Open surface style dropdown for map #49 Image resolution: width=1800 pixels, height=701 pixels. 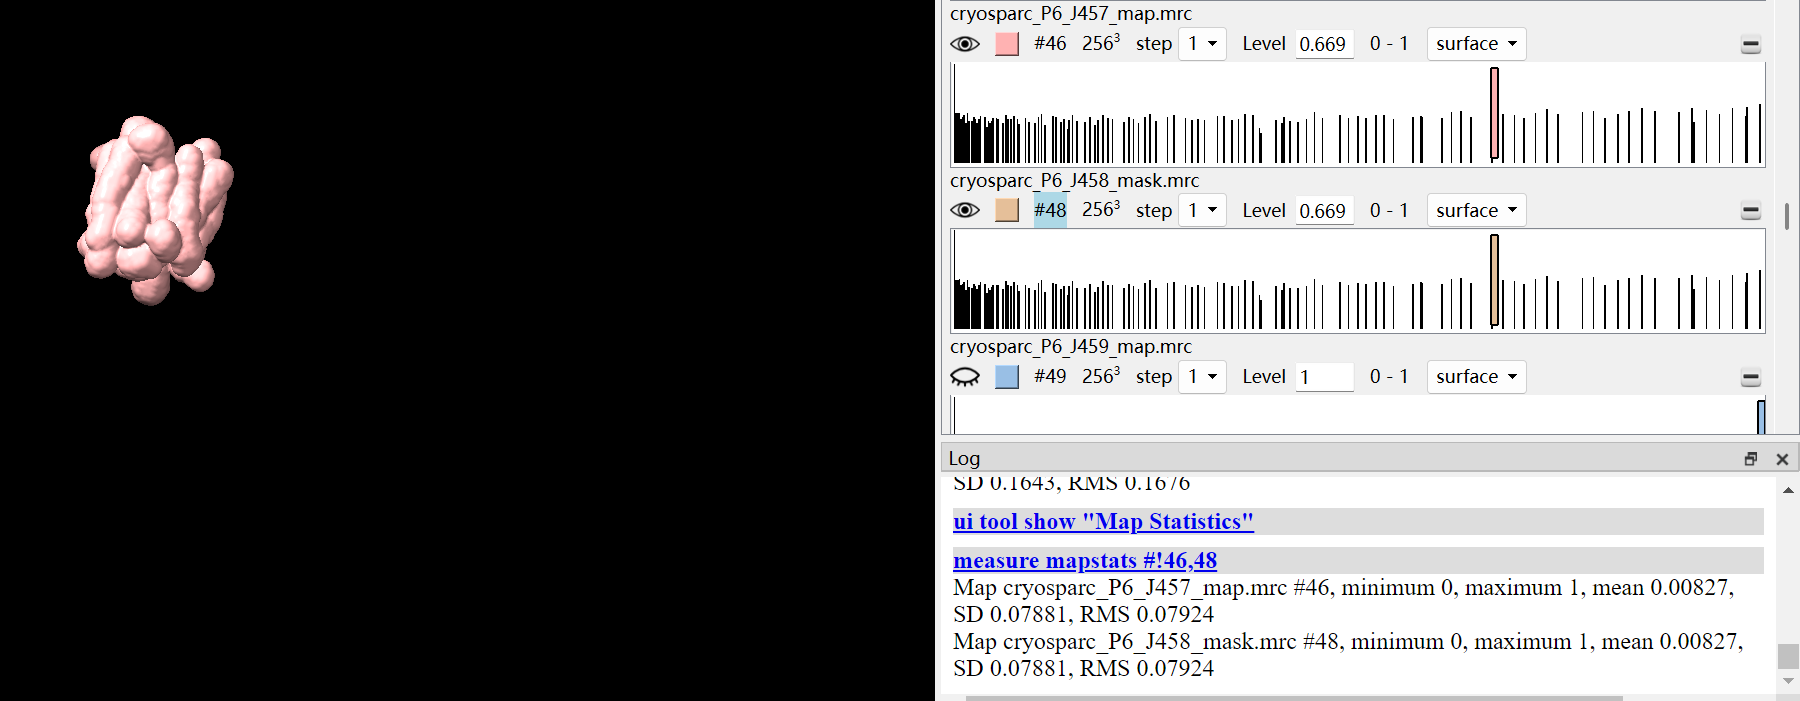[1476, 377]
